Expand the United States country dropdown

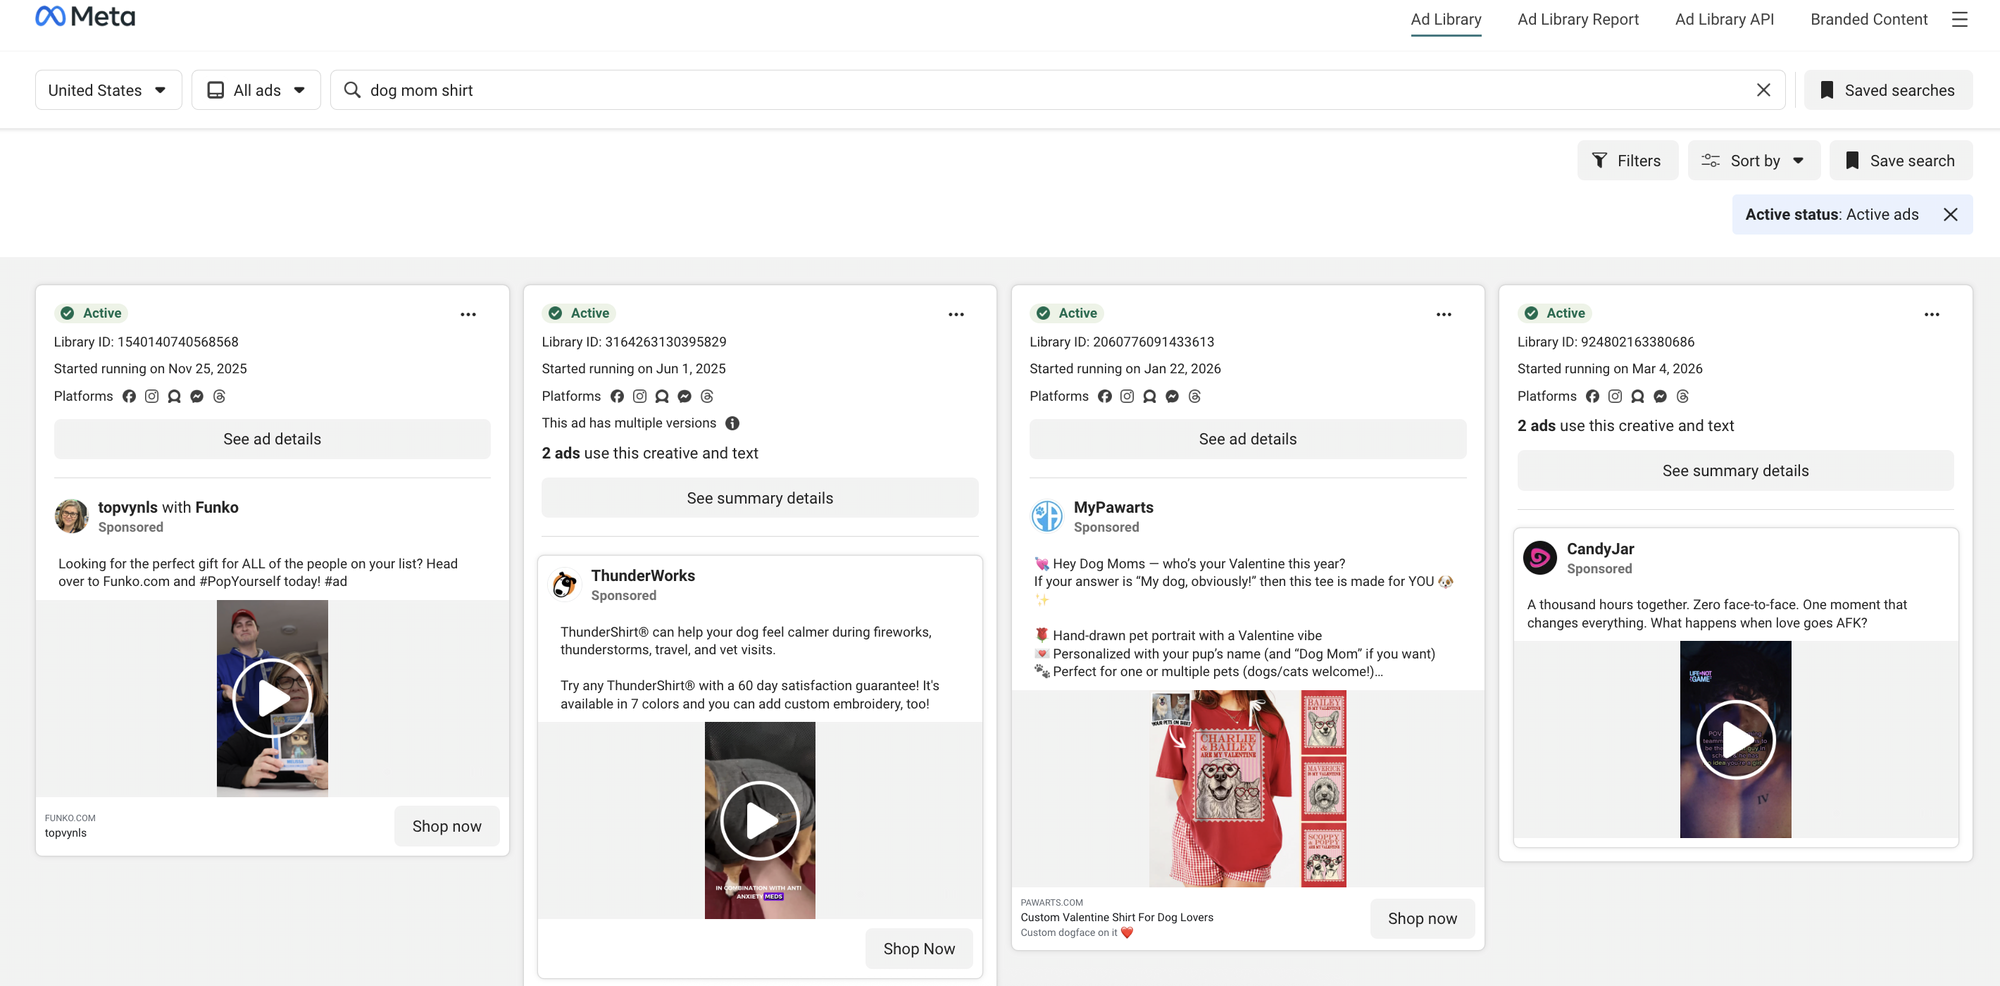[108, 90]
